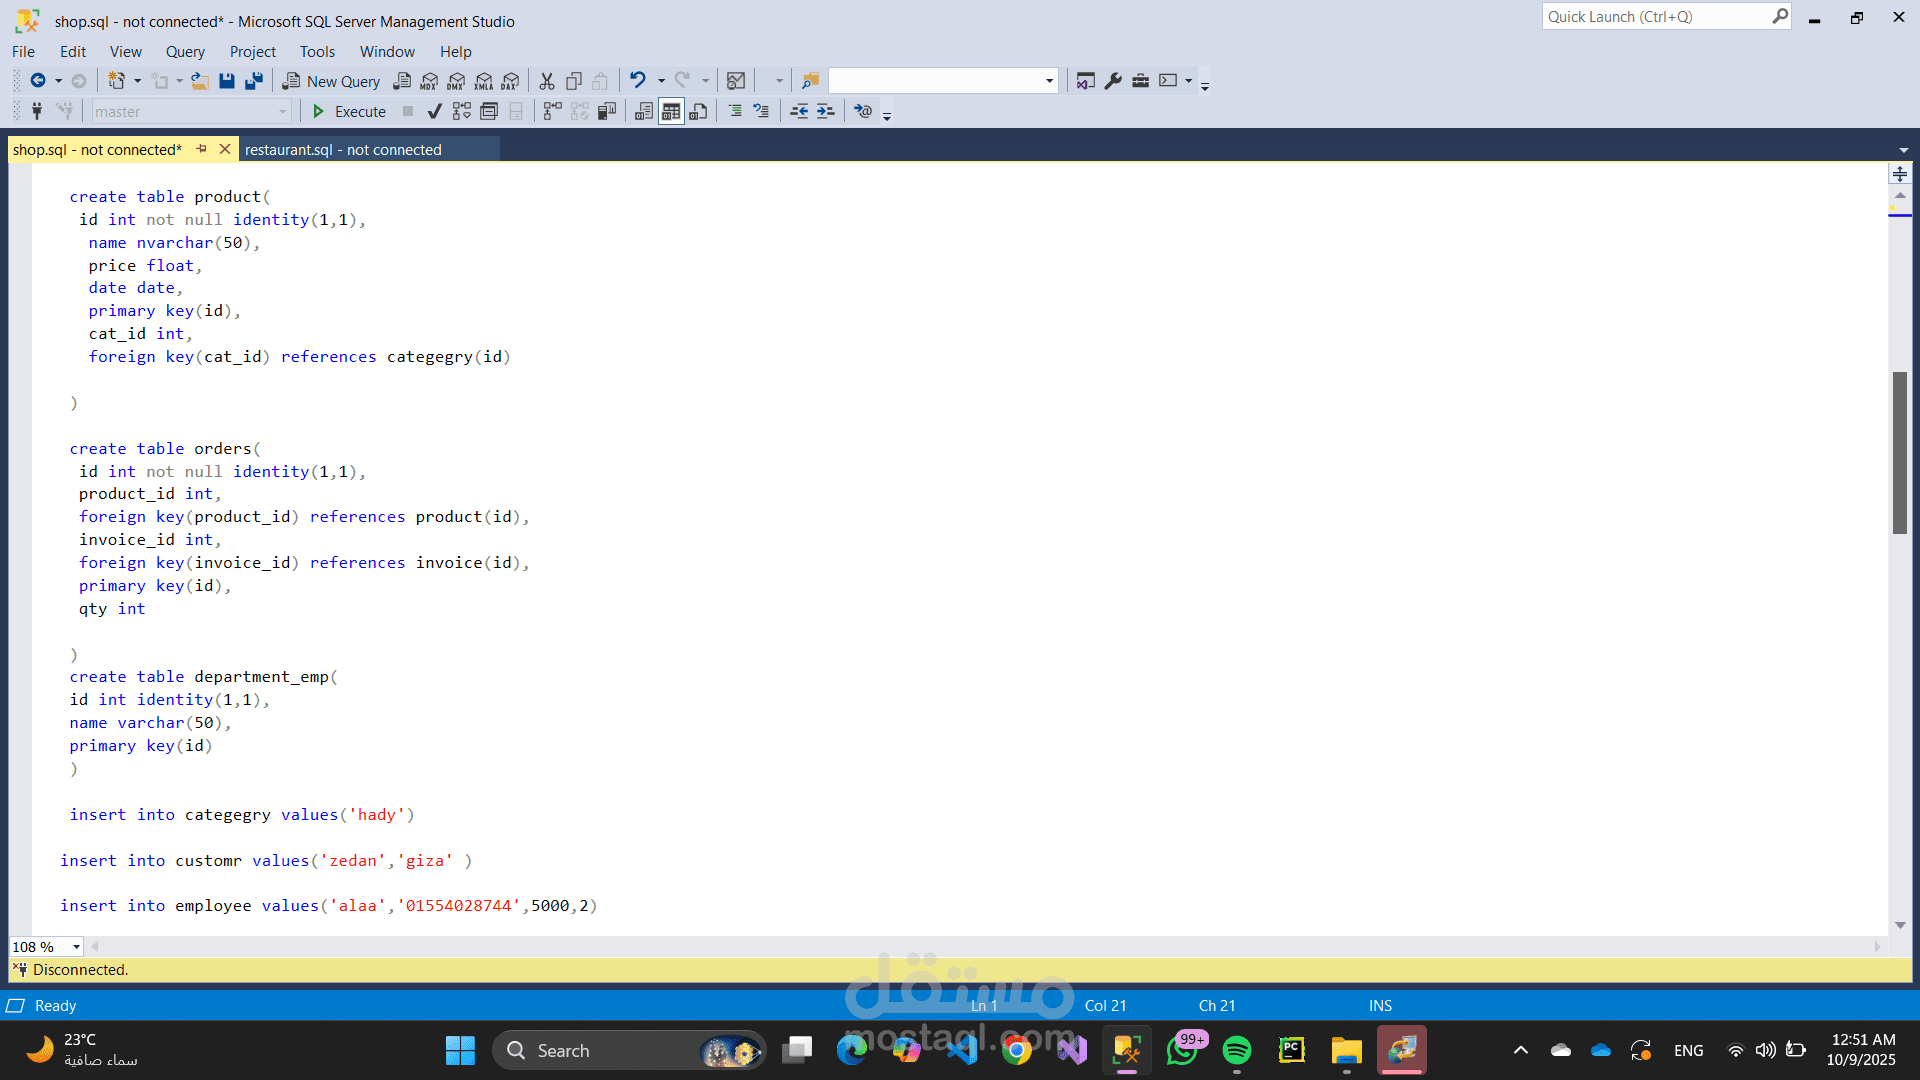This screenshot has height=1080, width=1920.
Task: Click the Save All icon
Action: point(254,81)
